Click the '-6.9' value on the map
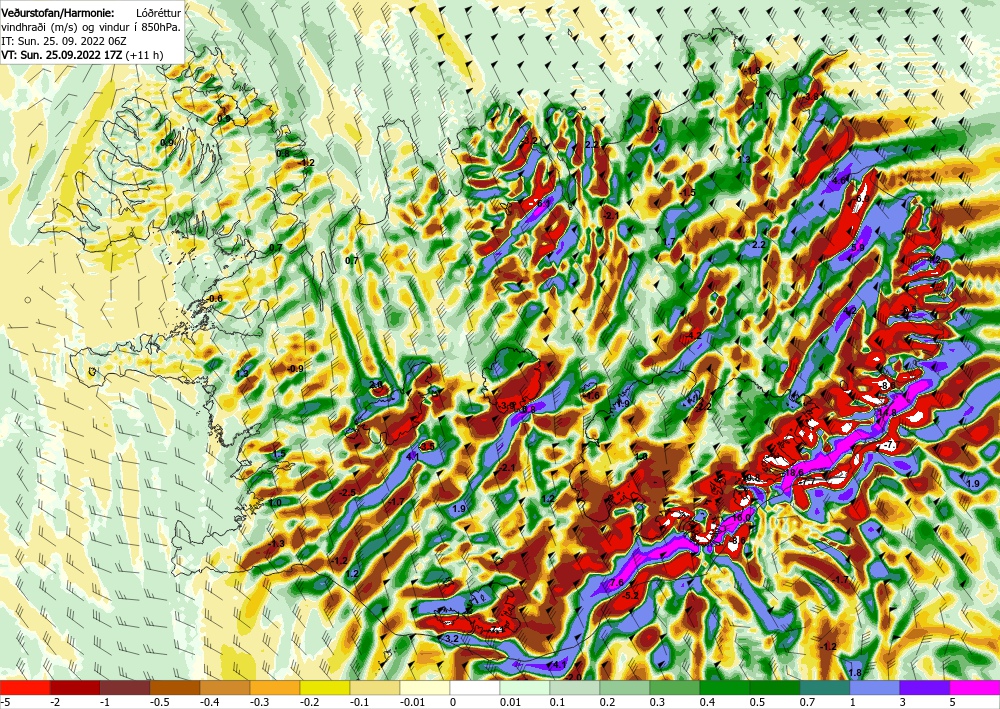Viewport: 1000px width, 709px height. (862, 199)
